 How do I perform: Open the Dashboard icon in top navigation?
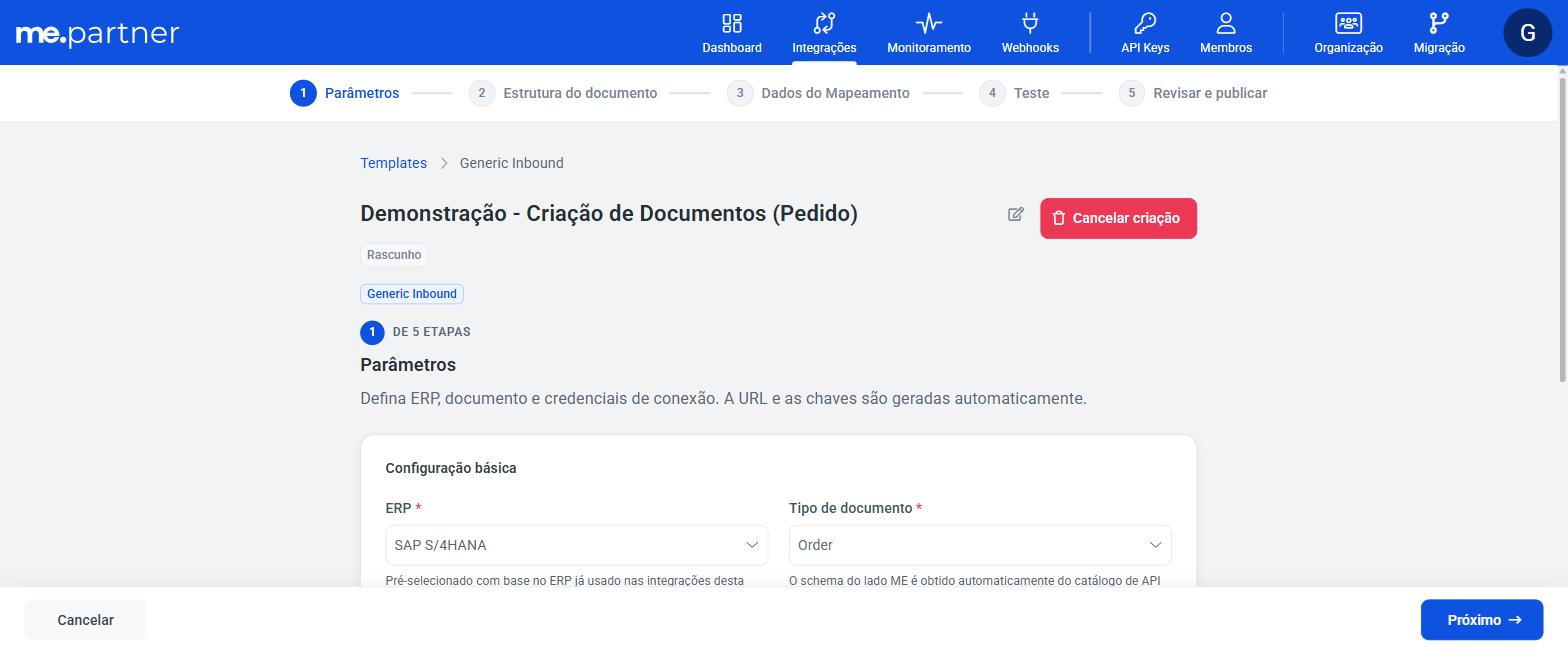coord(732,23)
